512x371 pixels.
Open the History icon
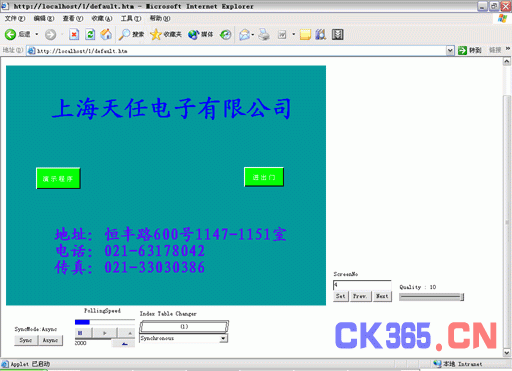click(x=226, y=34)
